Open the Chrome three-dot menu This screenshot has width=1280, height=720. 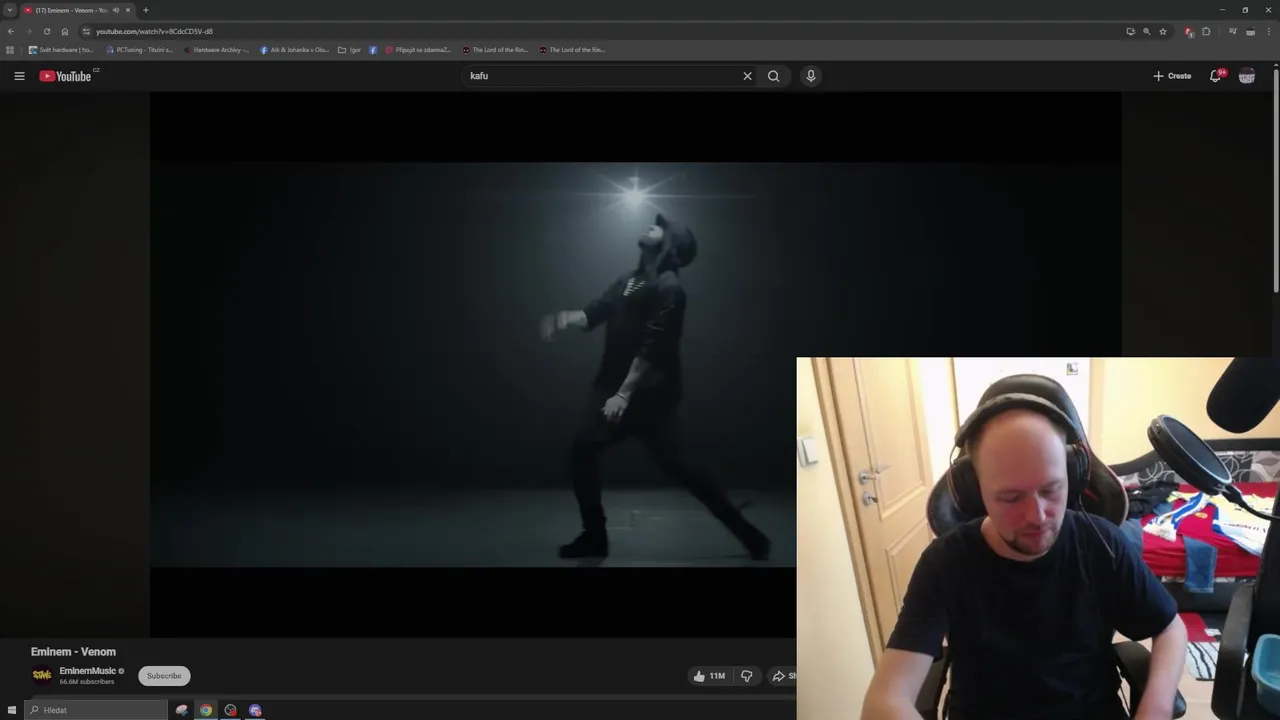point(1268,31)
